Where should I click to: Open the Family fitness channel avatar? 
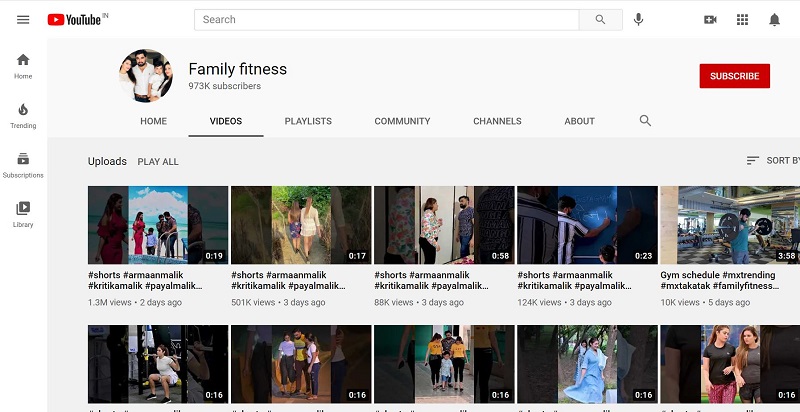click(146, 75)
